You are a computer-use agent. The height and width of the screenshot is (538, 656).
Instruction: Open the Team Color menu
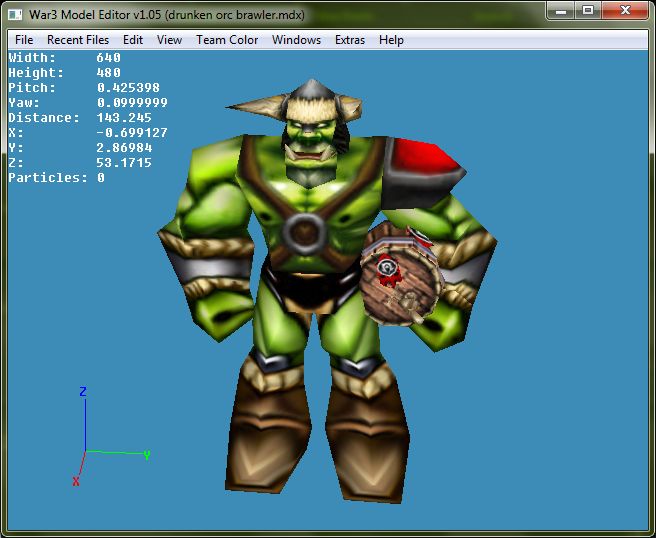[x=227, y=40]
